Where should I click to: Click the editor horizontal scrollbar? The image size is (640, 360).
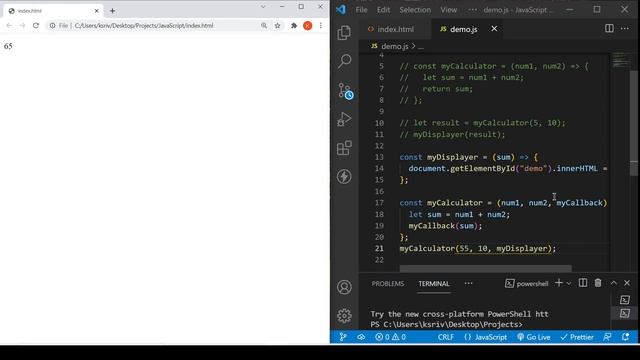click(485, 268)
